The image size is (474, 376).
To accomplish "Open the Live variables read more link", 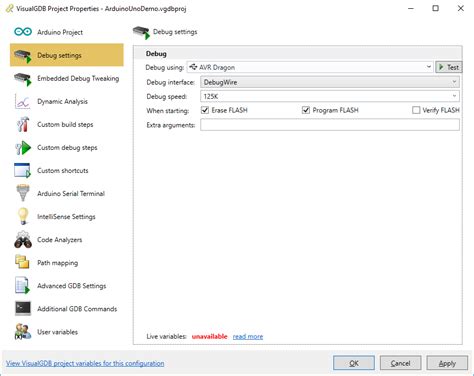I will pos(248,336).
